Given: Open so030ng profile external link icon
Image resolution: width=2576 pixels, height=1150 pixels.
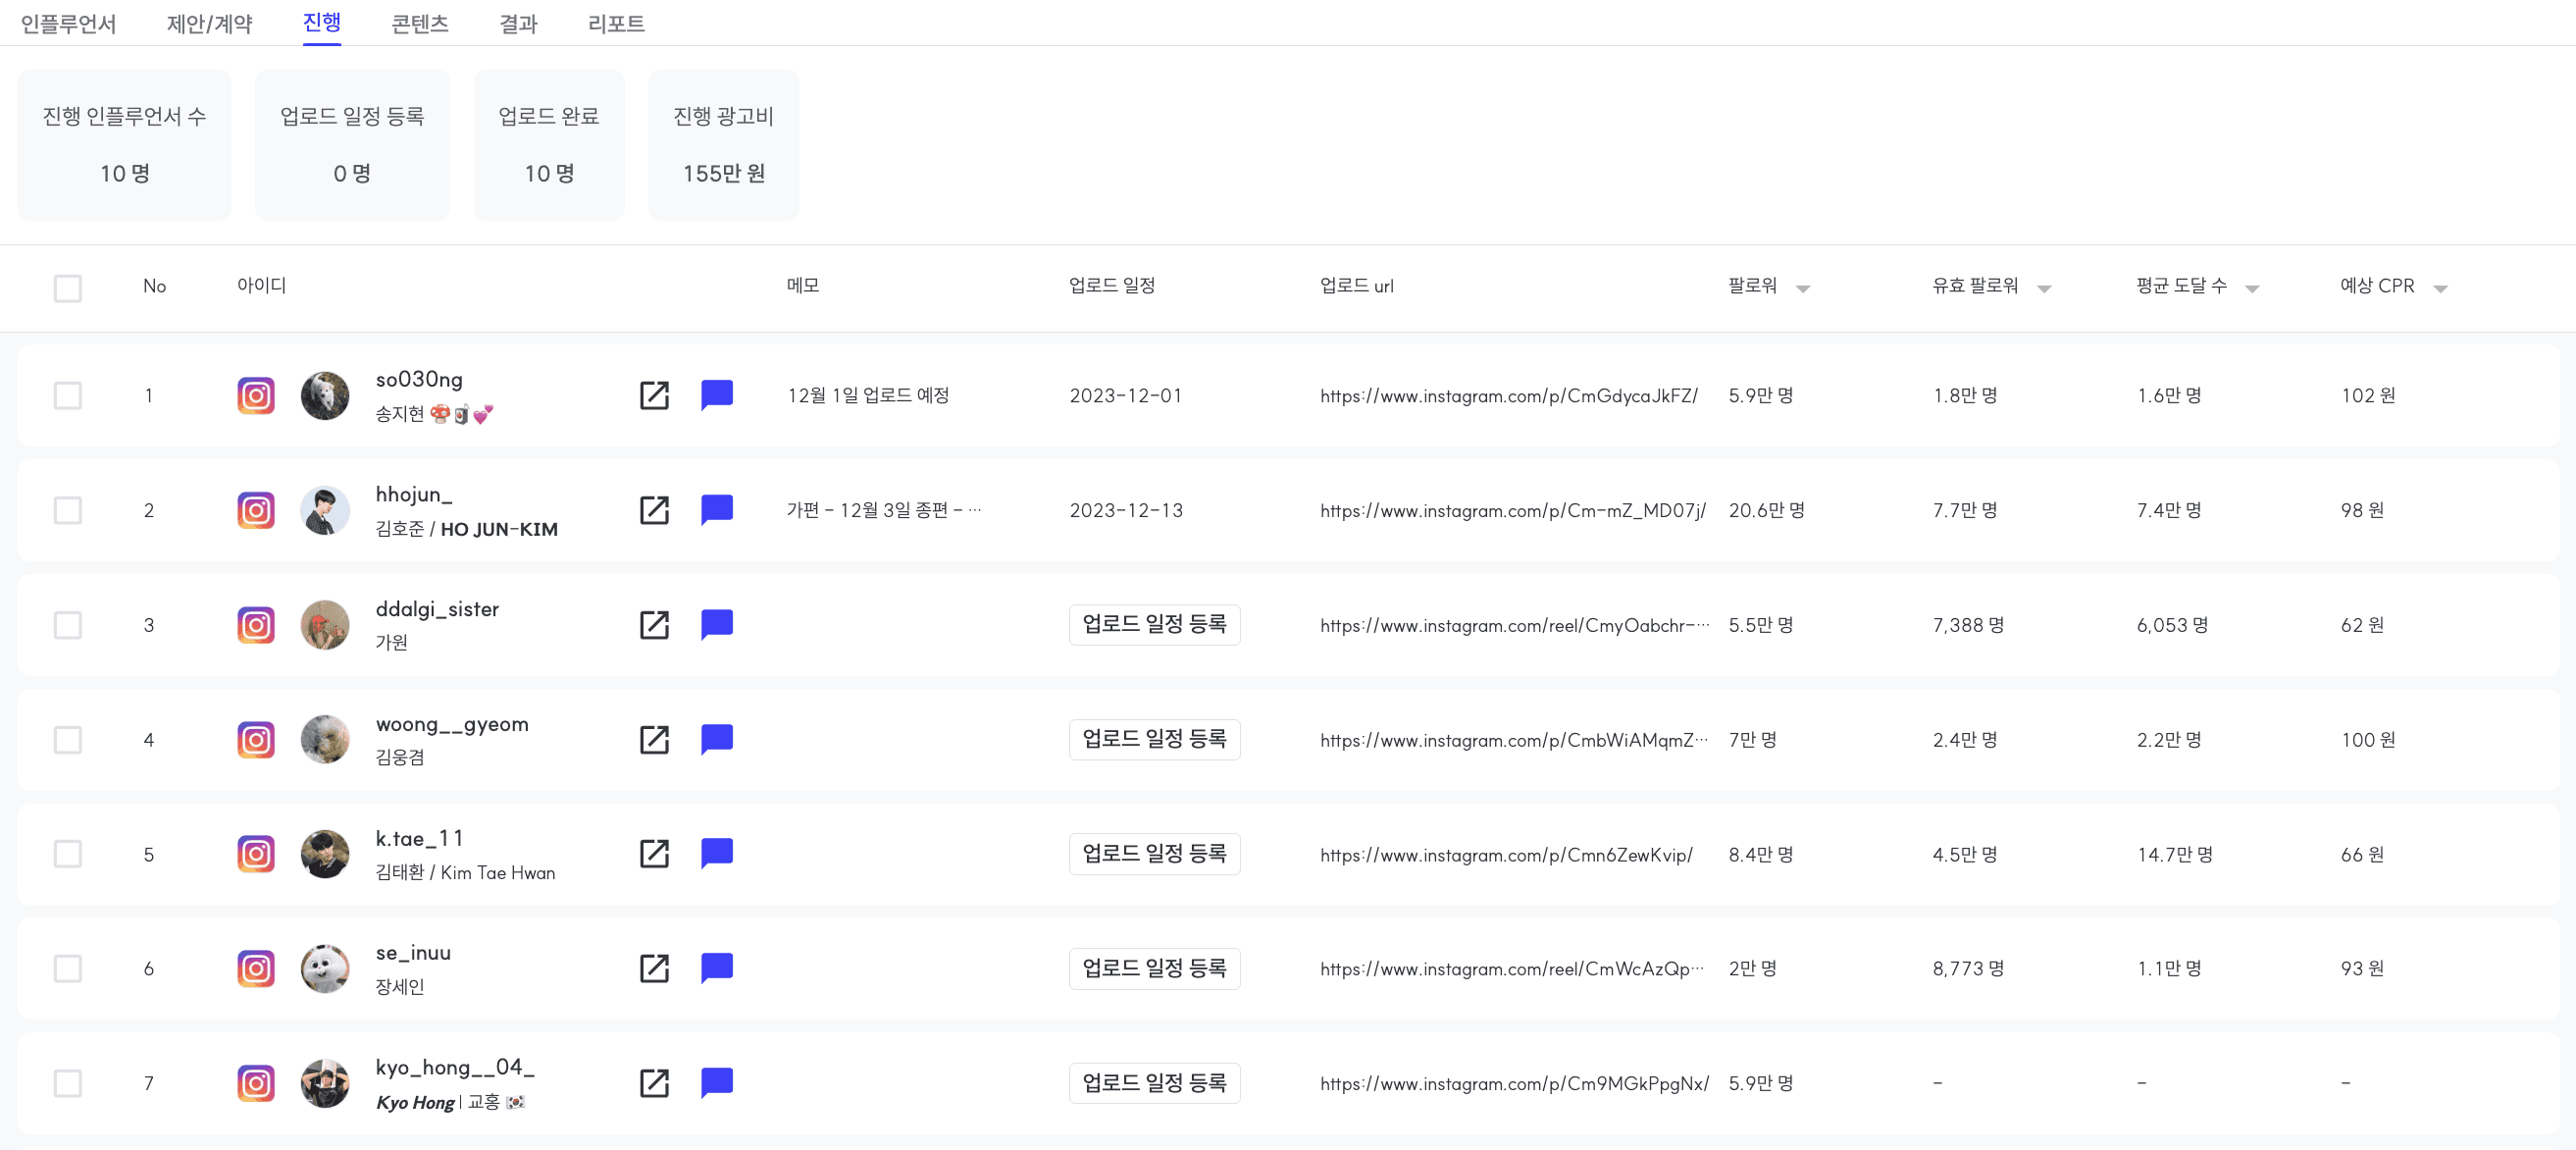Looking at the screenshot, I should [654, 395].
